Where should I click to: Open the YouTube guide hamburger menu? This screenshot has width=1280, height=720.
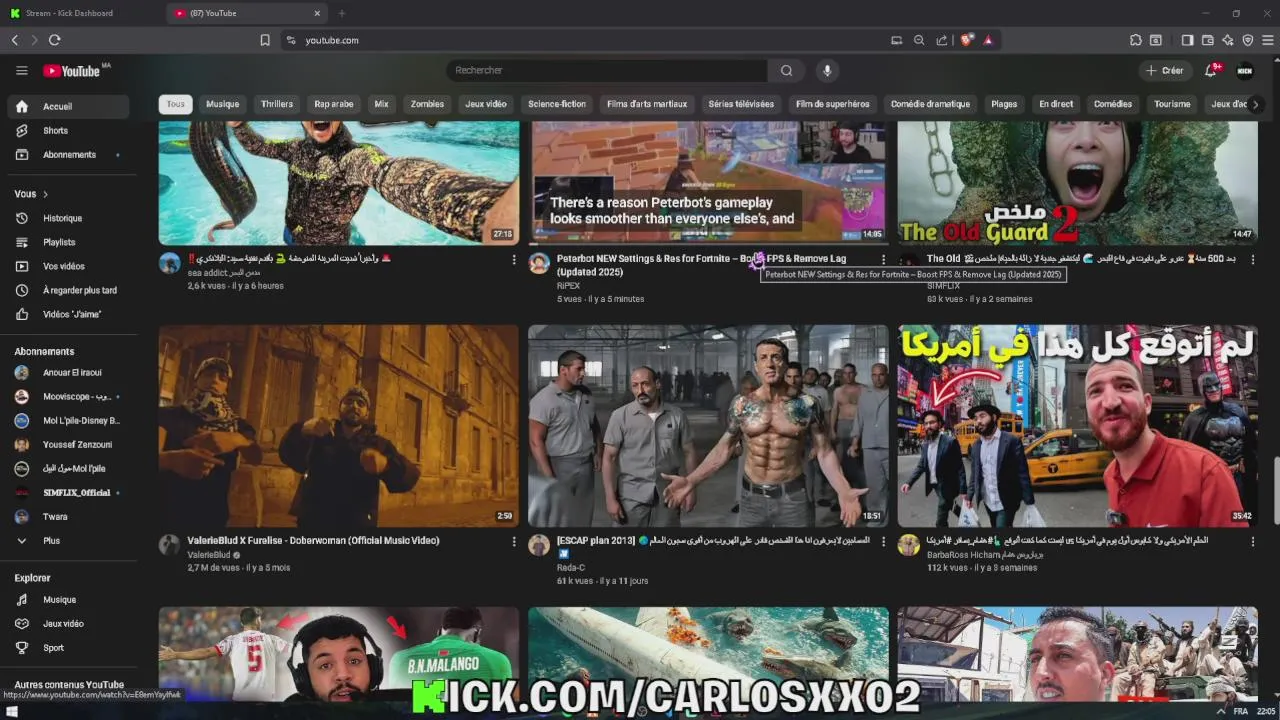[21, 70]
